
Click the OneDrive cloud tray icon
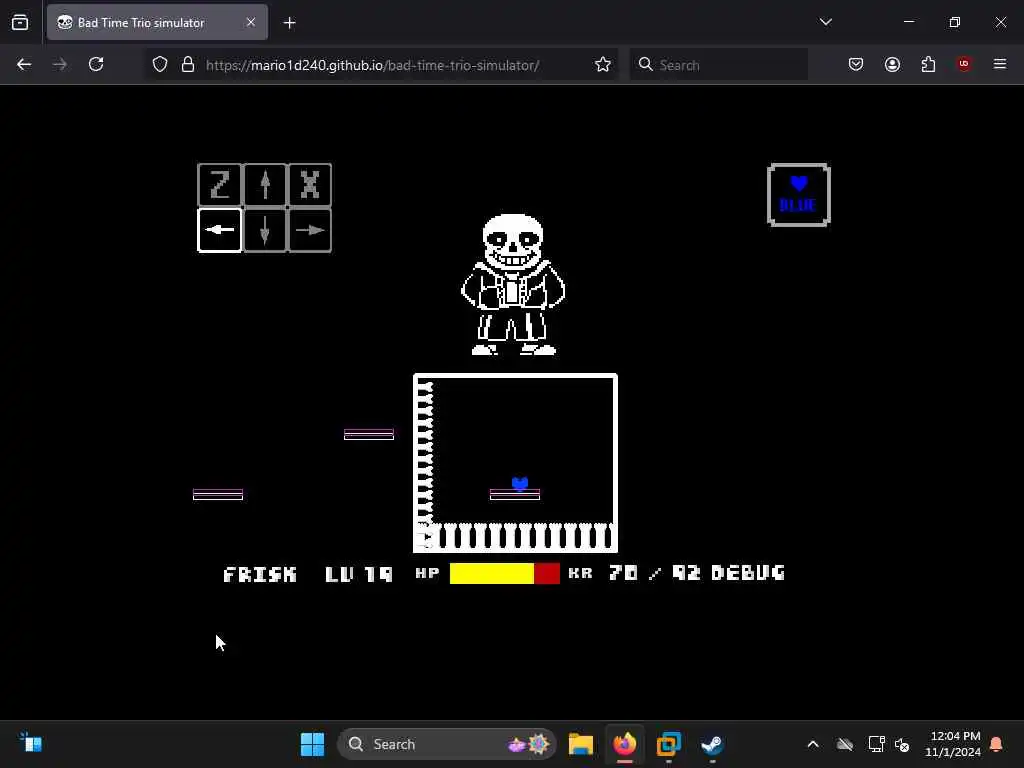click(845, 744)
